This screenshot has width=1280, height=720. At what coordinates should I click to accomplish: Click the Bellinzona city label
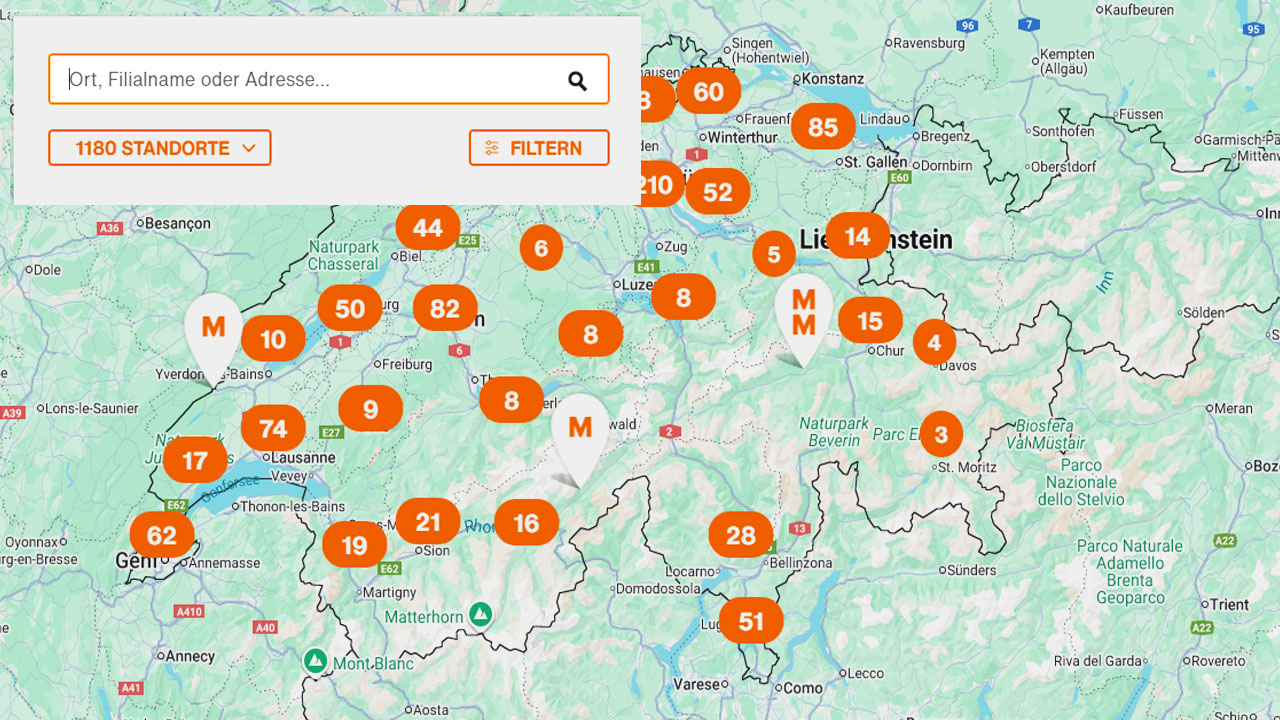pos(800,563)
